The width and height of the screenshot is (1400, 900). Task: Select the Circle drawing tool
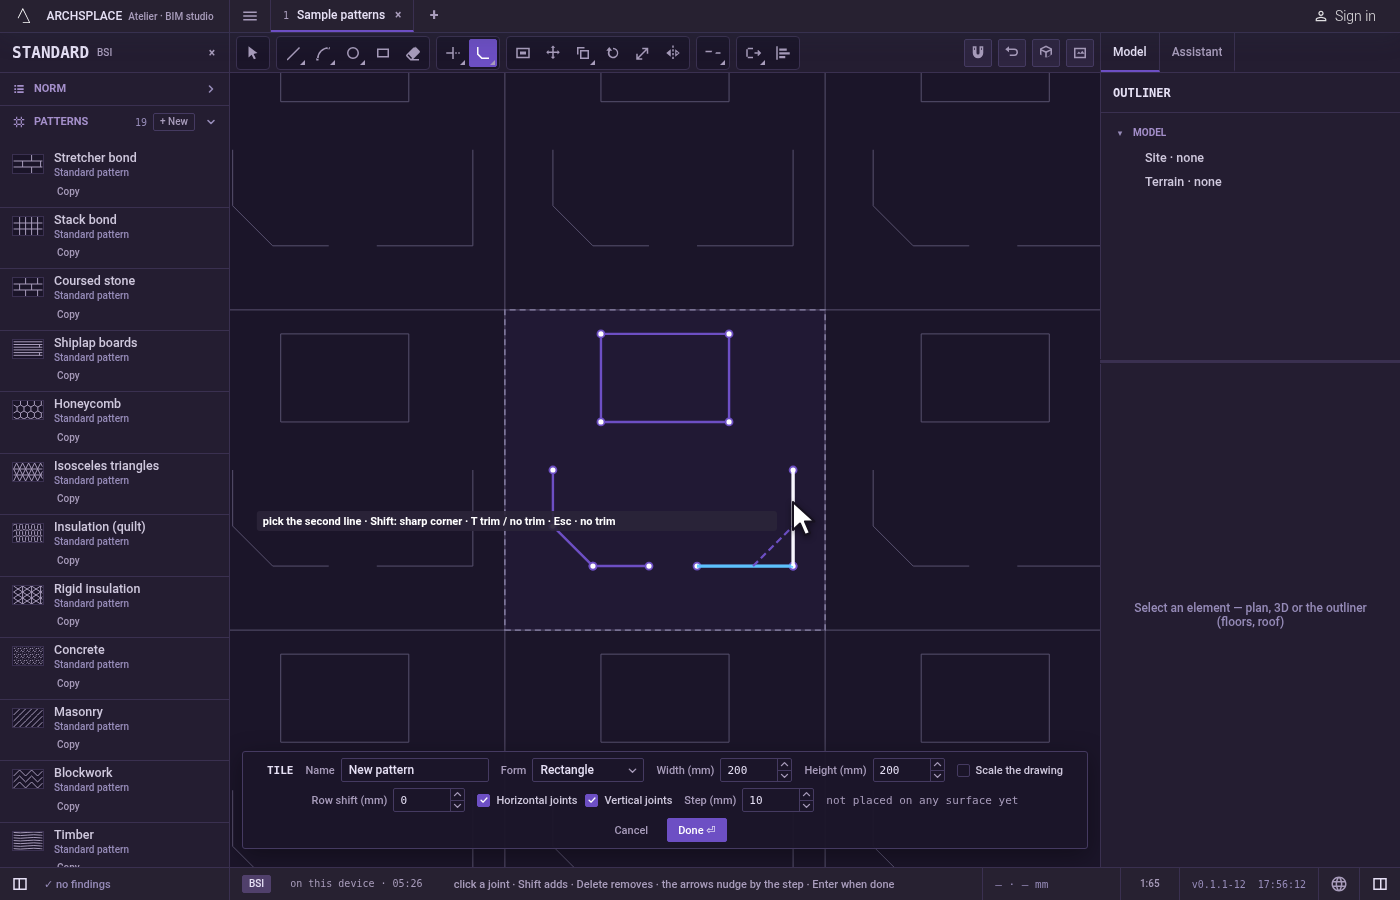(353, 53)
